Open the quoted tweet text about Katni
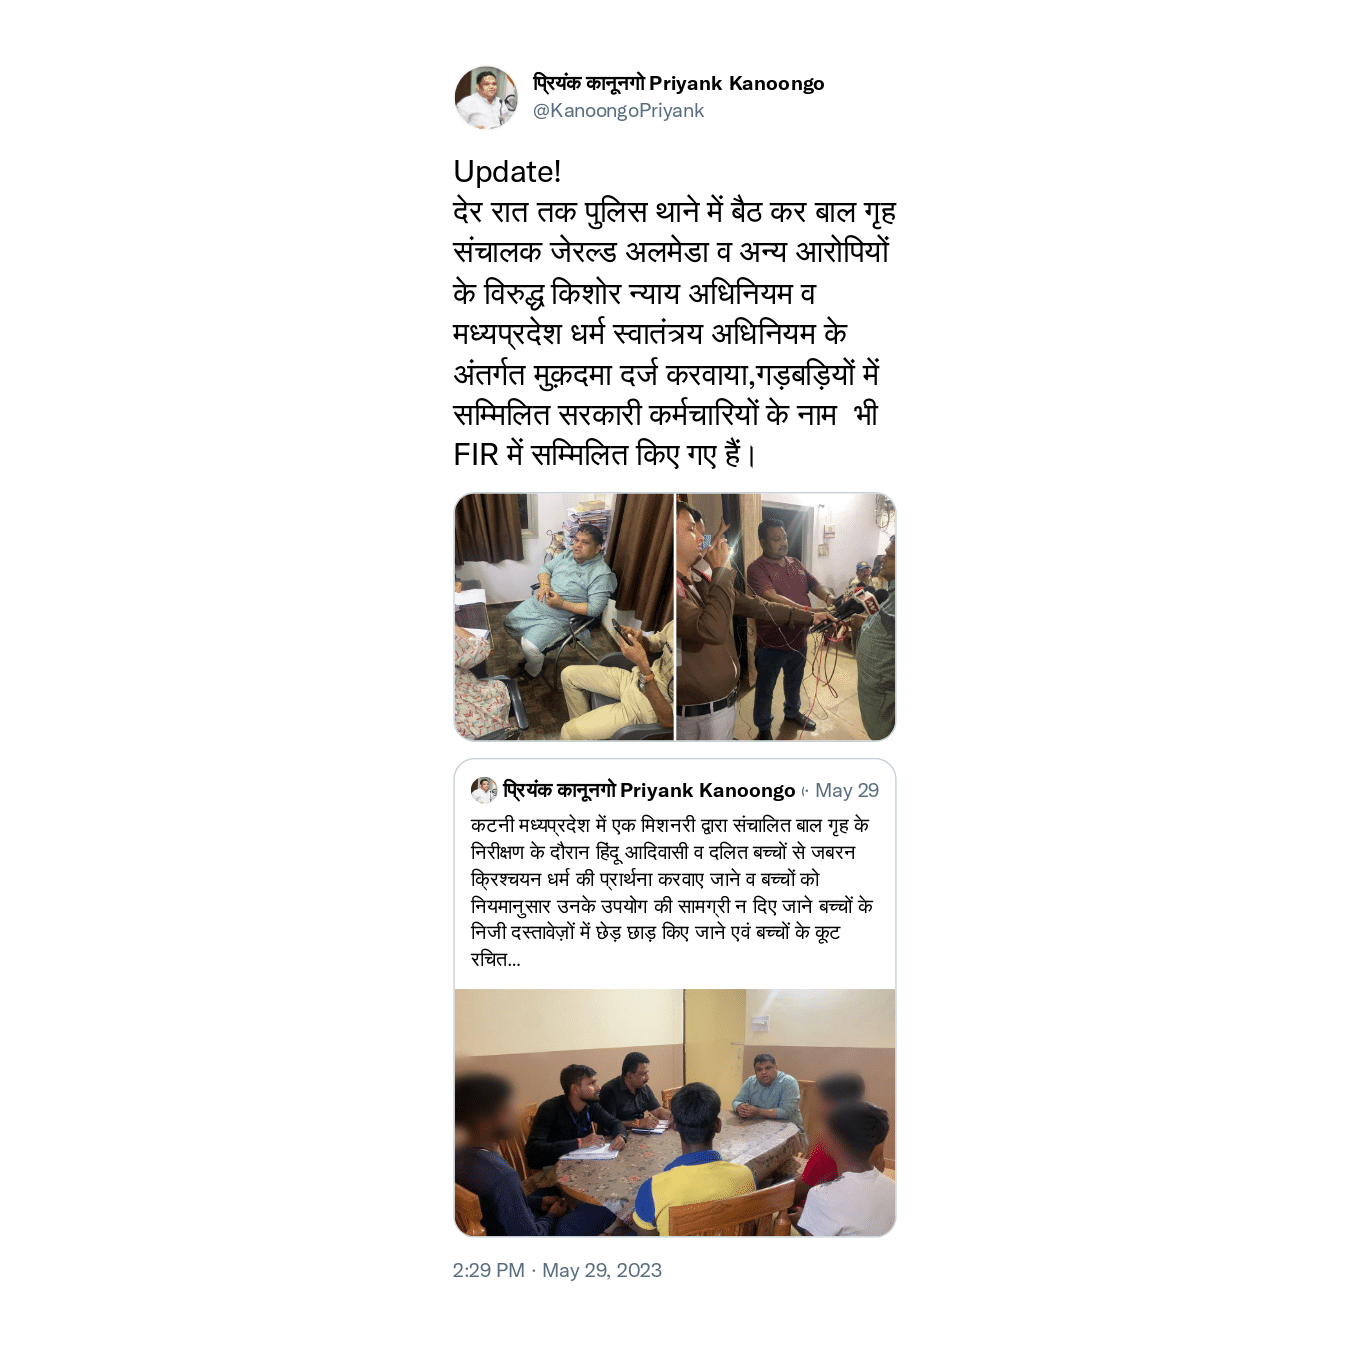 pyautogui.click(x=672, y=892)
